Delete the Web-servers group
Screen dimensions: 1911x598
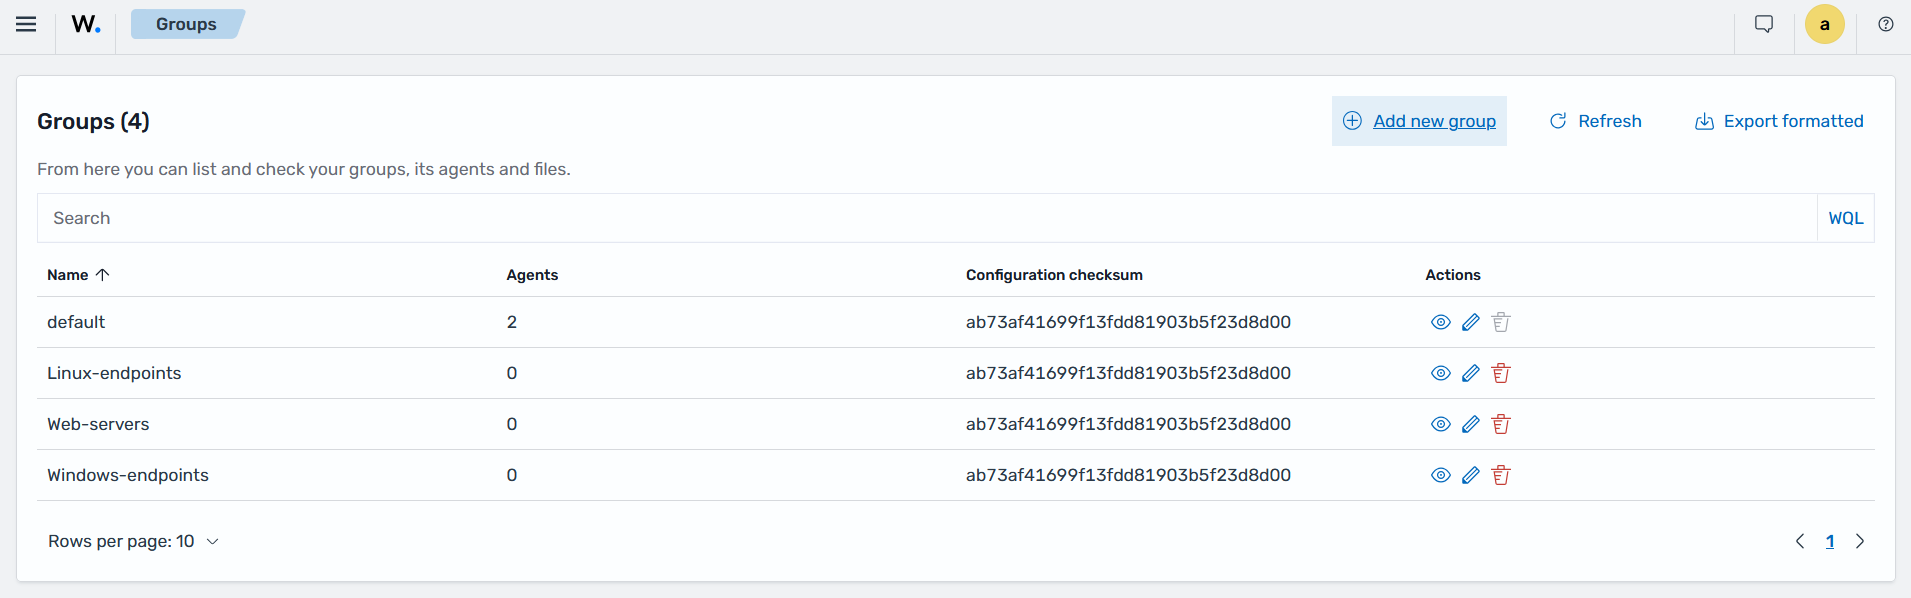[1501, 424]
